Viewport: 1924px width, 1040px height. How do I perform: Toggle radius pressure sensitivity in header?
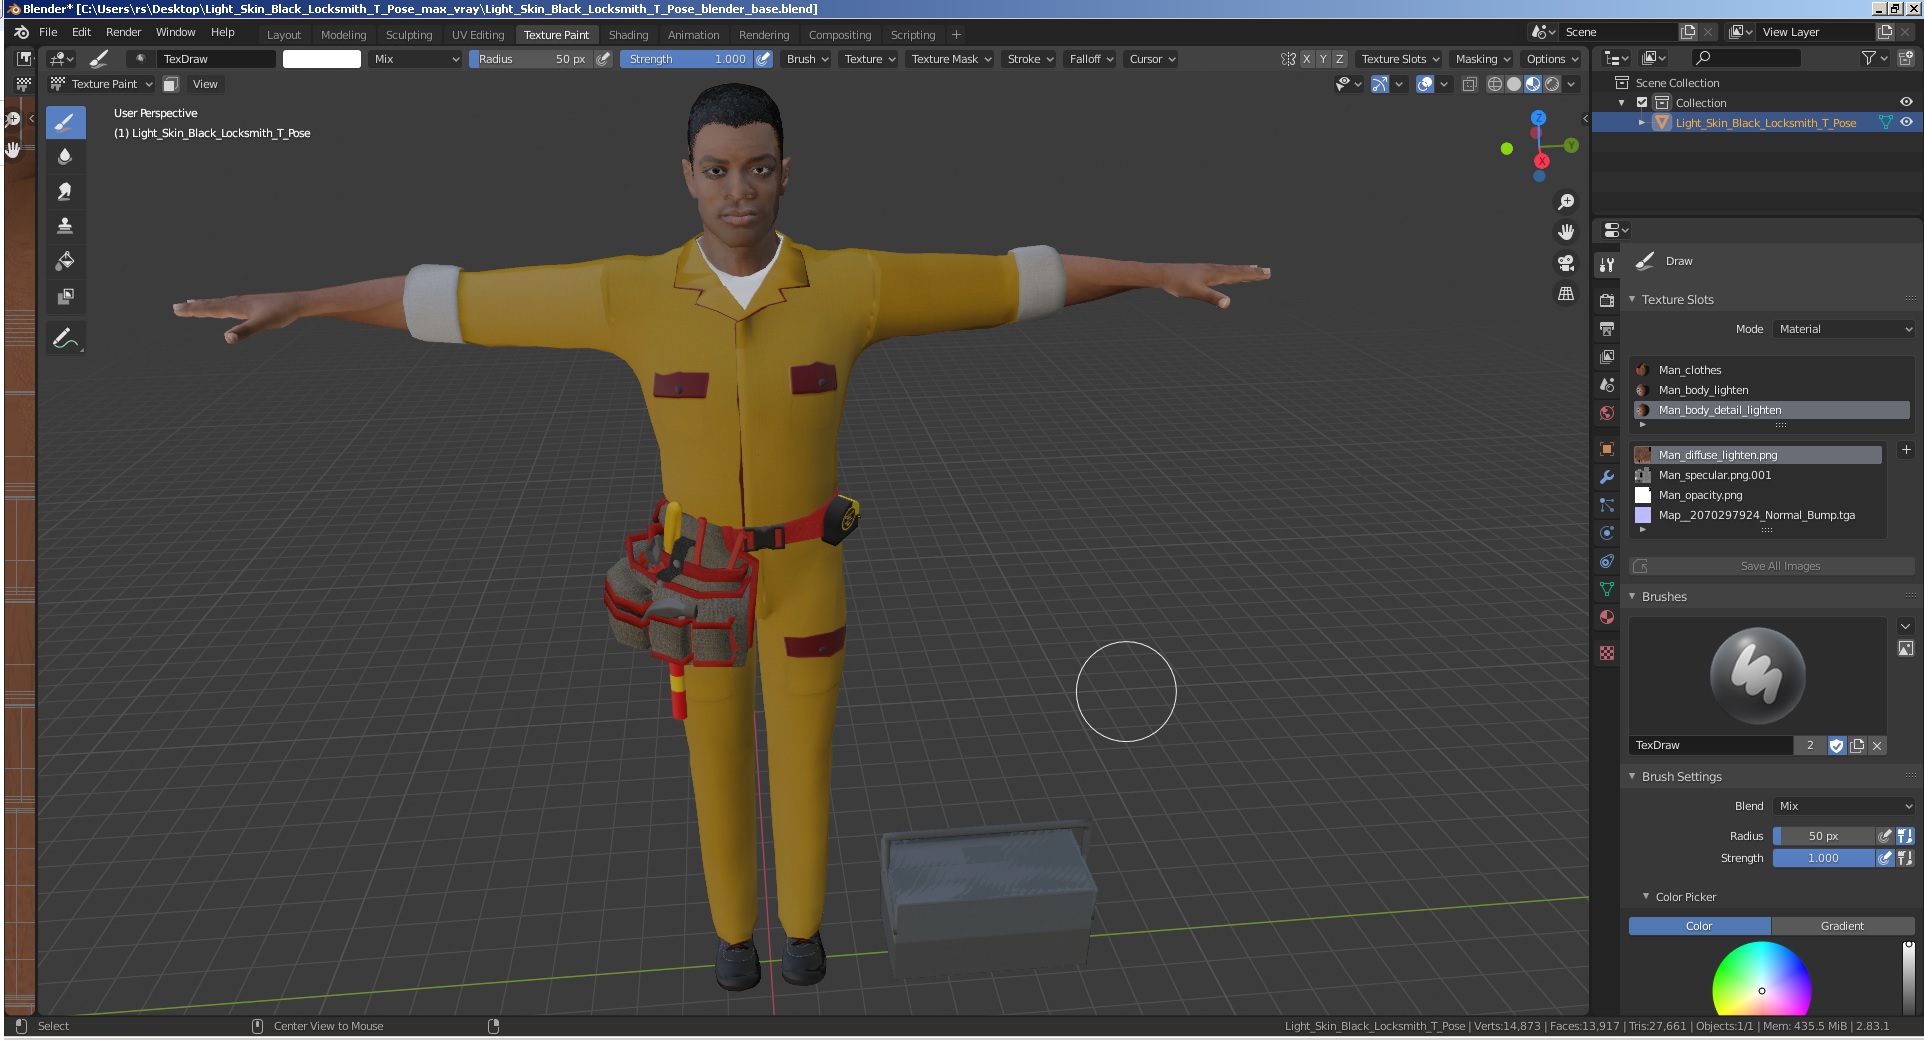pyautogui.click(x=603, y=59)
